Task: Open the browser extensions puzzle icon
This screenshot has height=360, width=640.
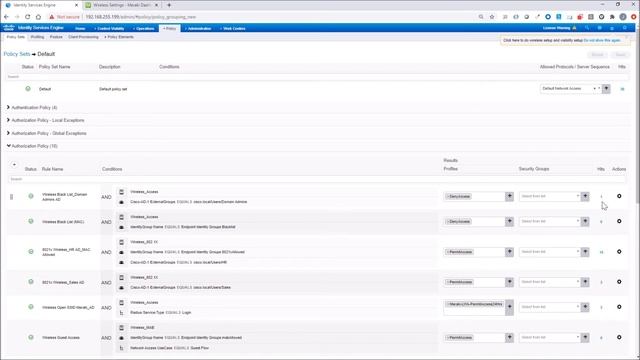Action: coord(612,17)
